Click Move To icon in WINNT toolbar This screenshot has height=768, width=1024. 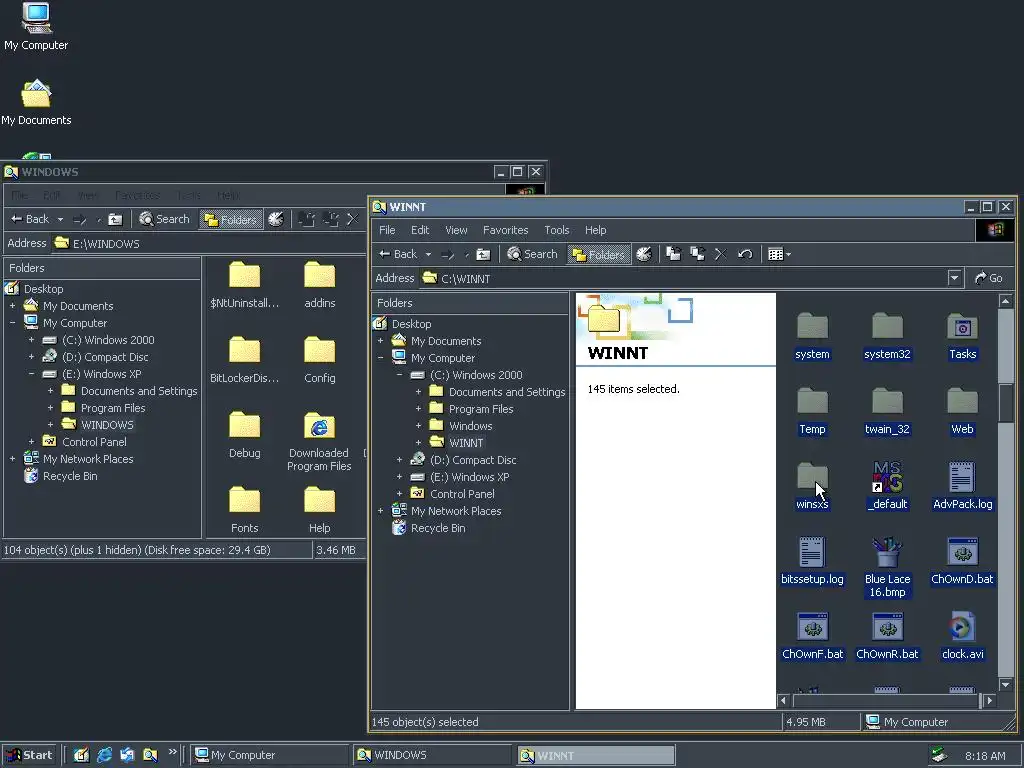pos(673,254)
